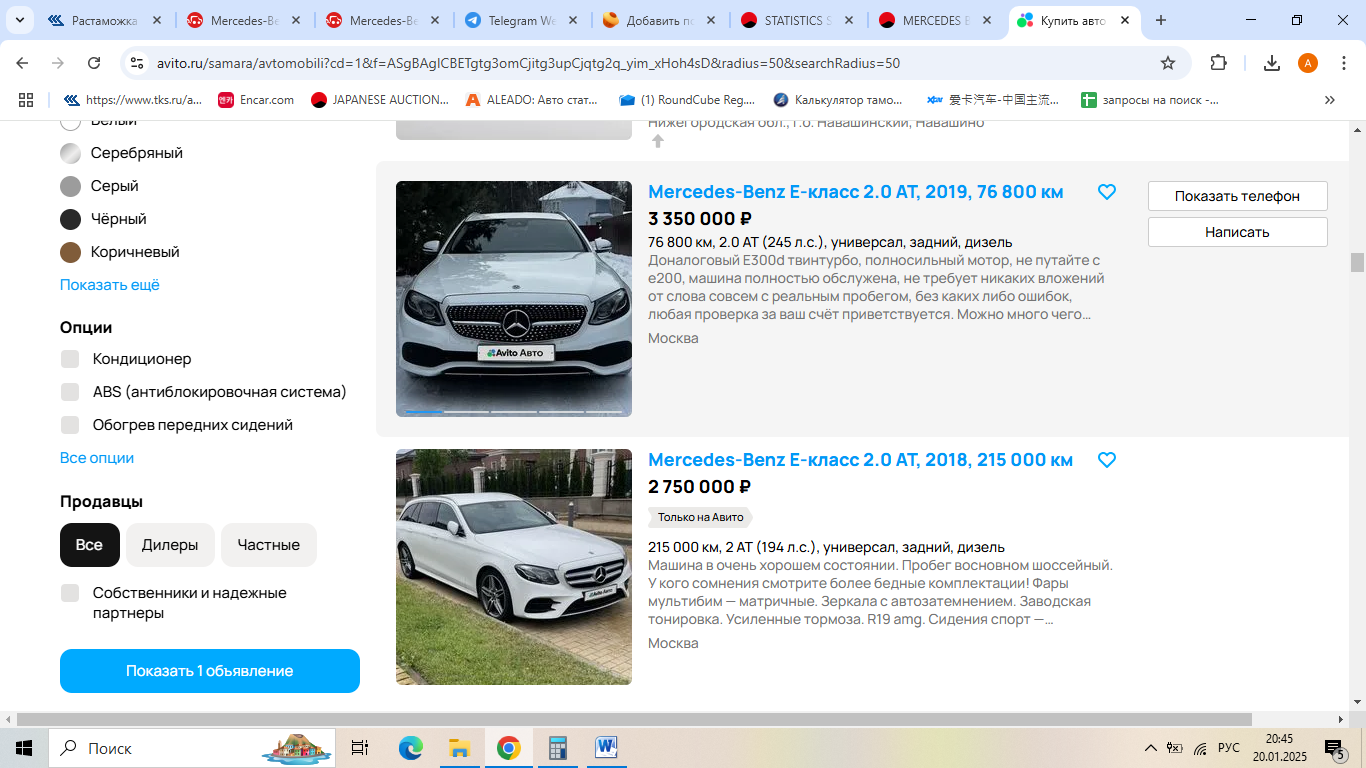Open the ALEADO bookmark
1366x768 pixels.
pos(532,100)
